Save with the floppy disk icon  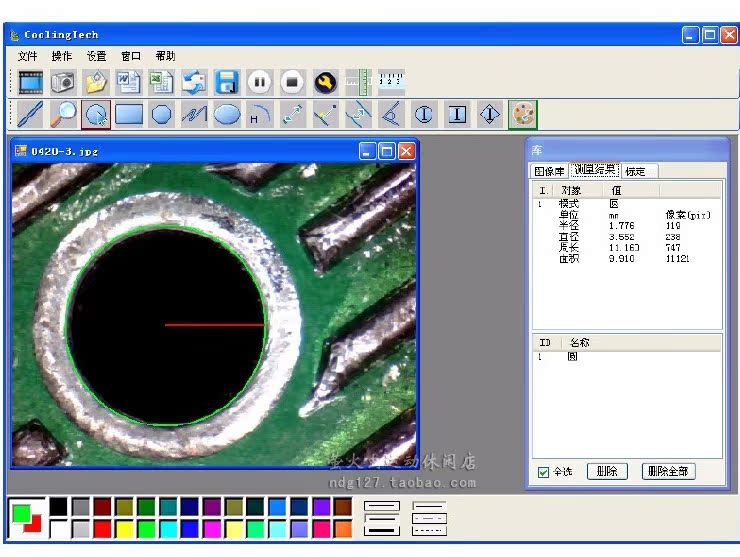[227, 82]
